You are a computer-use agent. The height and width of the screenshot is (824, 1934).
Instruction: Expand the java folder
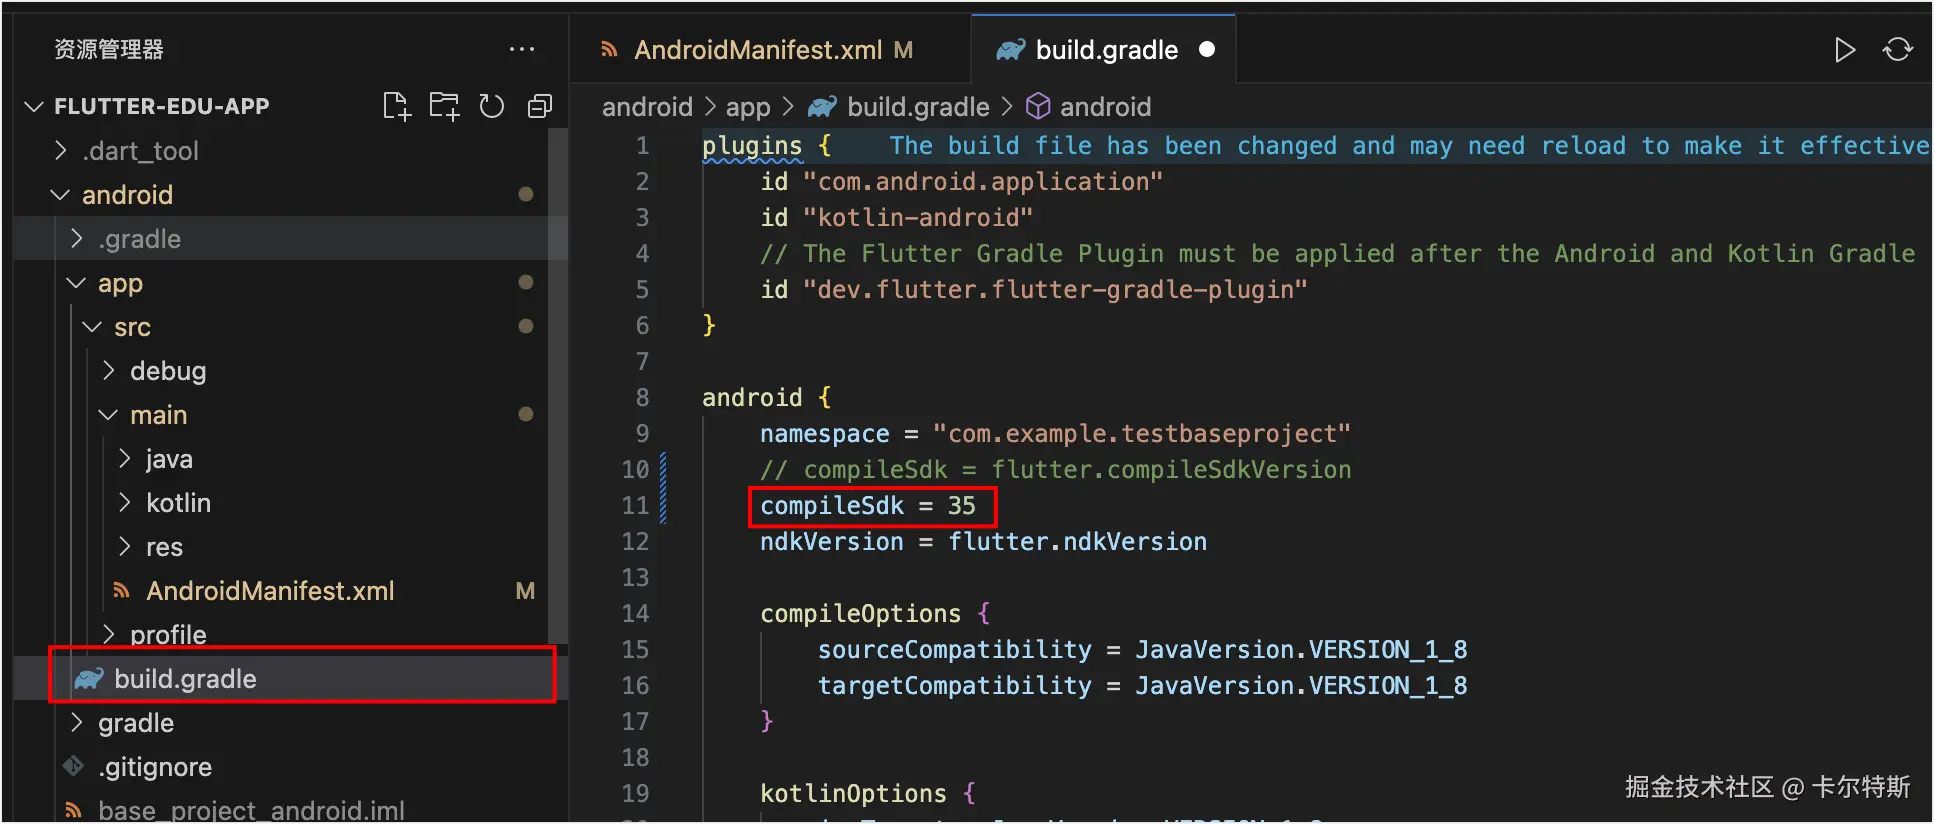point(125,458)
